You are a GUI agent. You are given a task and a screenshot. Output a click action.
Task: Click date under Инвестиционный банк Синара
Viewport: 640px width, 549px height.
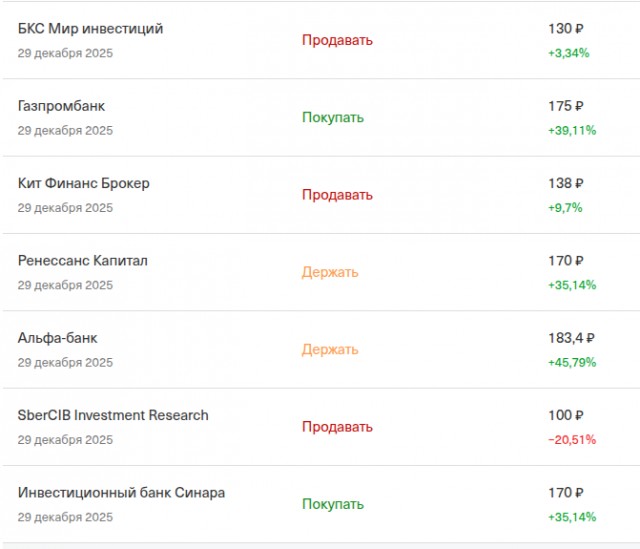[65, 517]
